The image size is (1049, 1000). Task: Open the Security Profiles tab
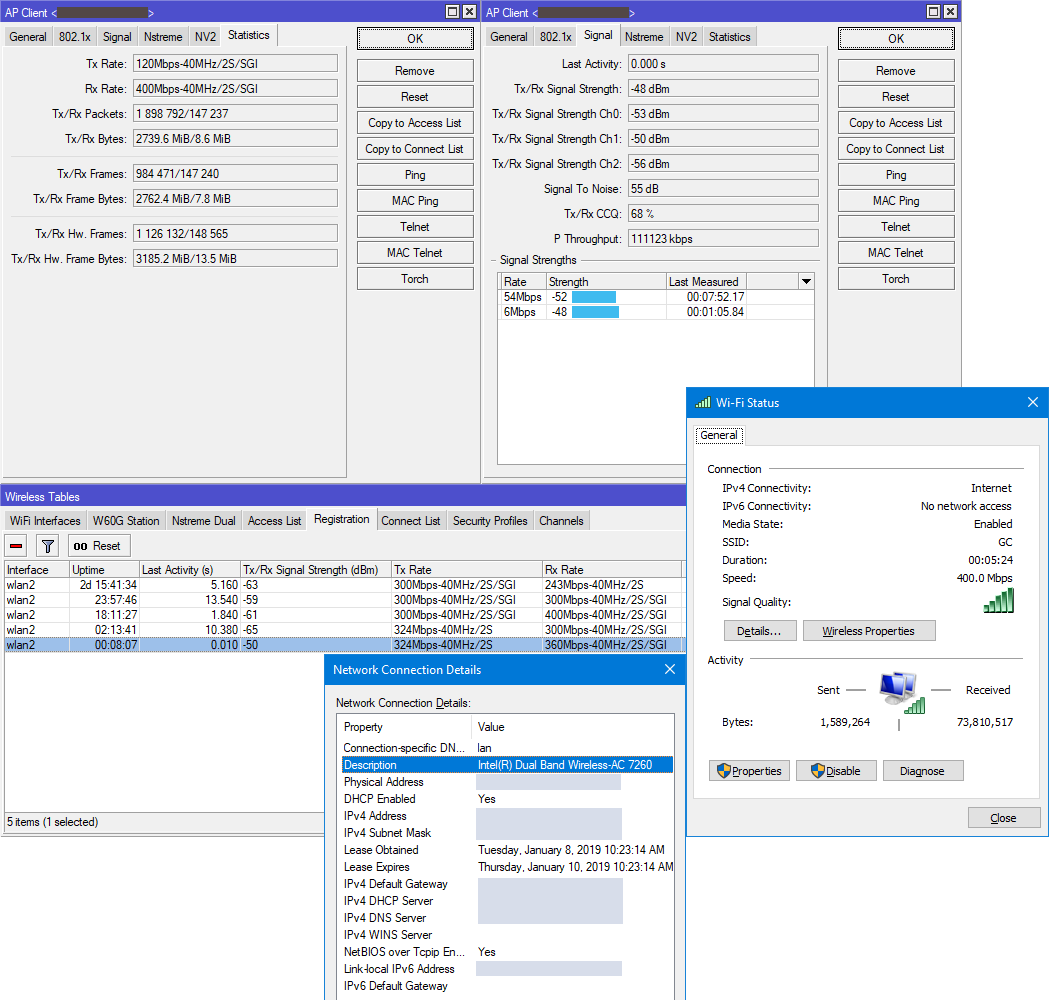(490, 520)
